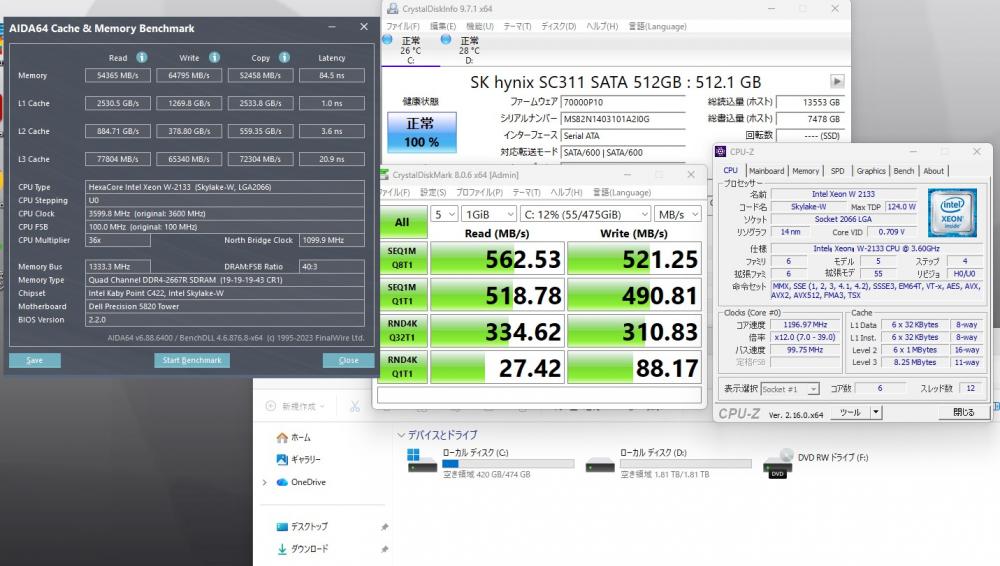The width and height of the screenshot is (1000, 566).
Task: Click C: drive capacity usage bar
Action: (508, 464)
